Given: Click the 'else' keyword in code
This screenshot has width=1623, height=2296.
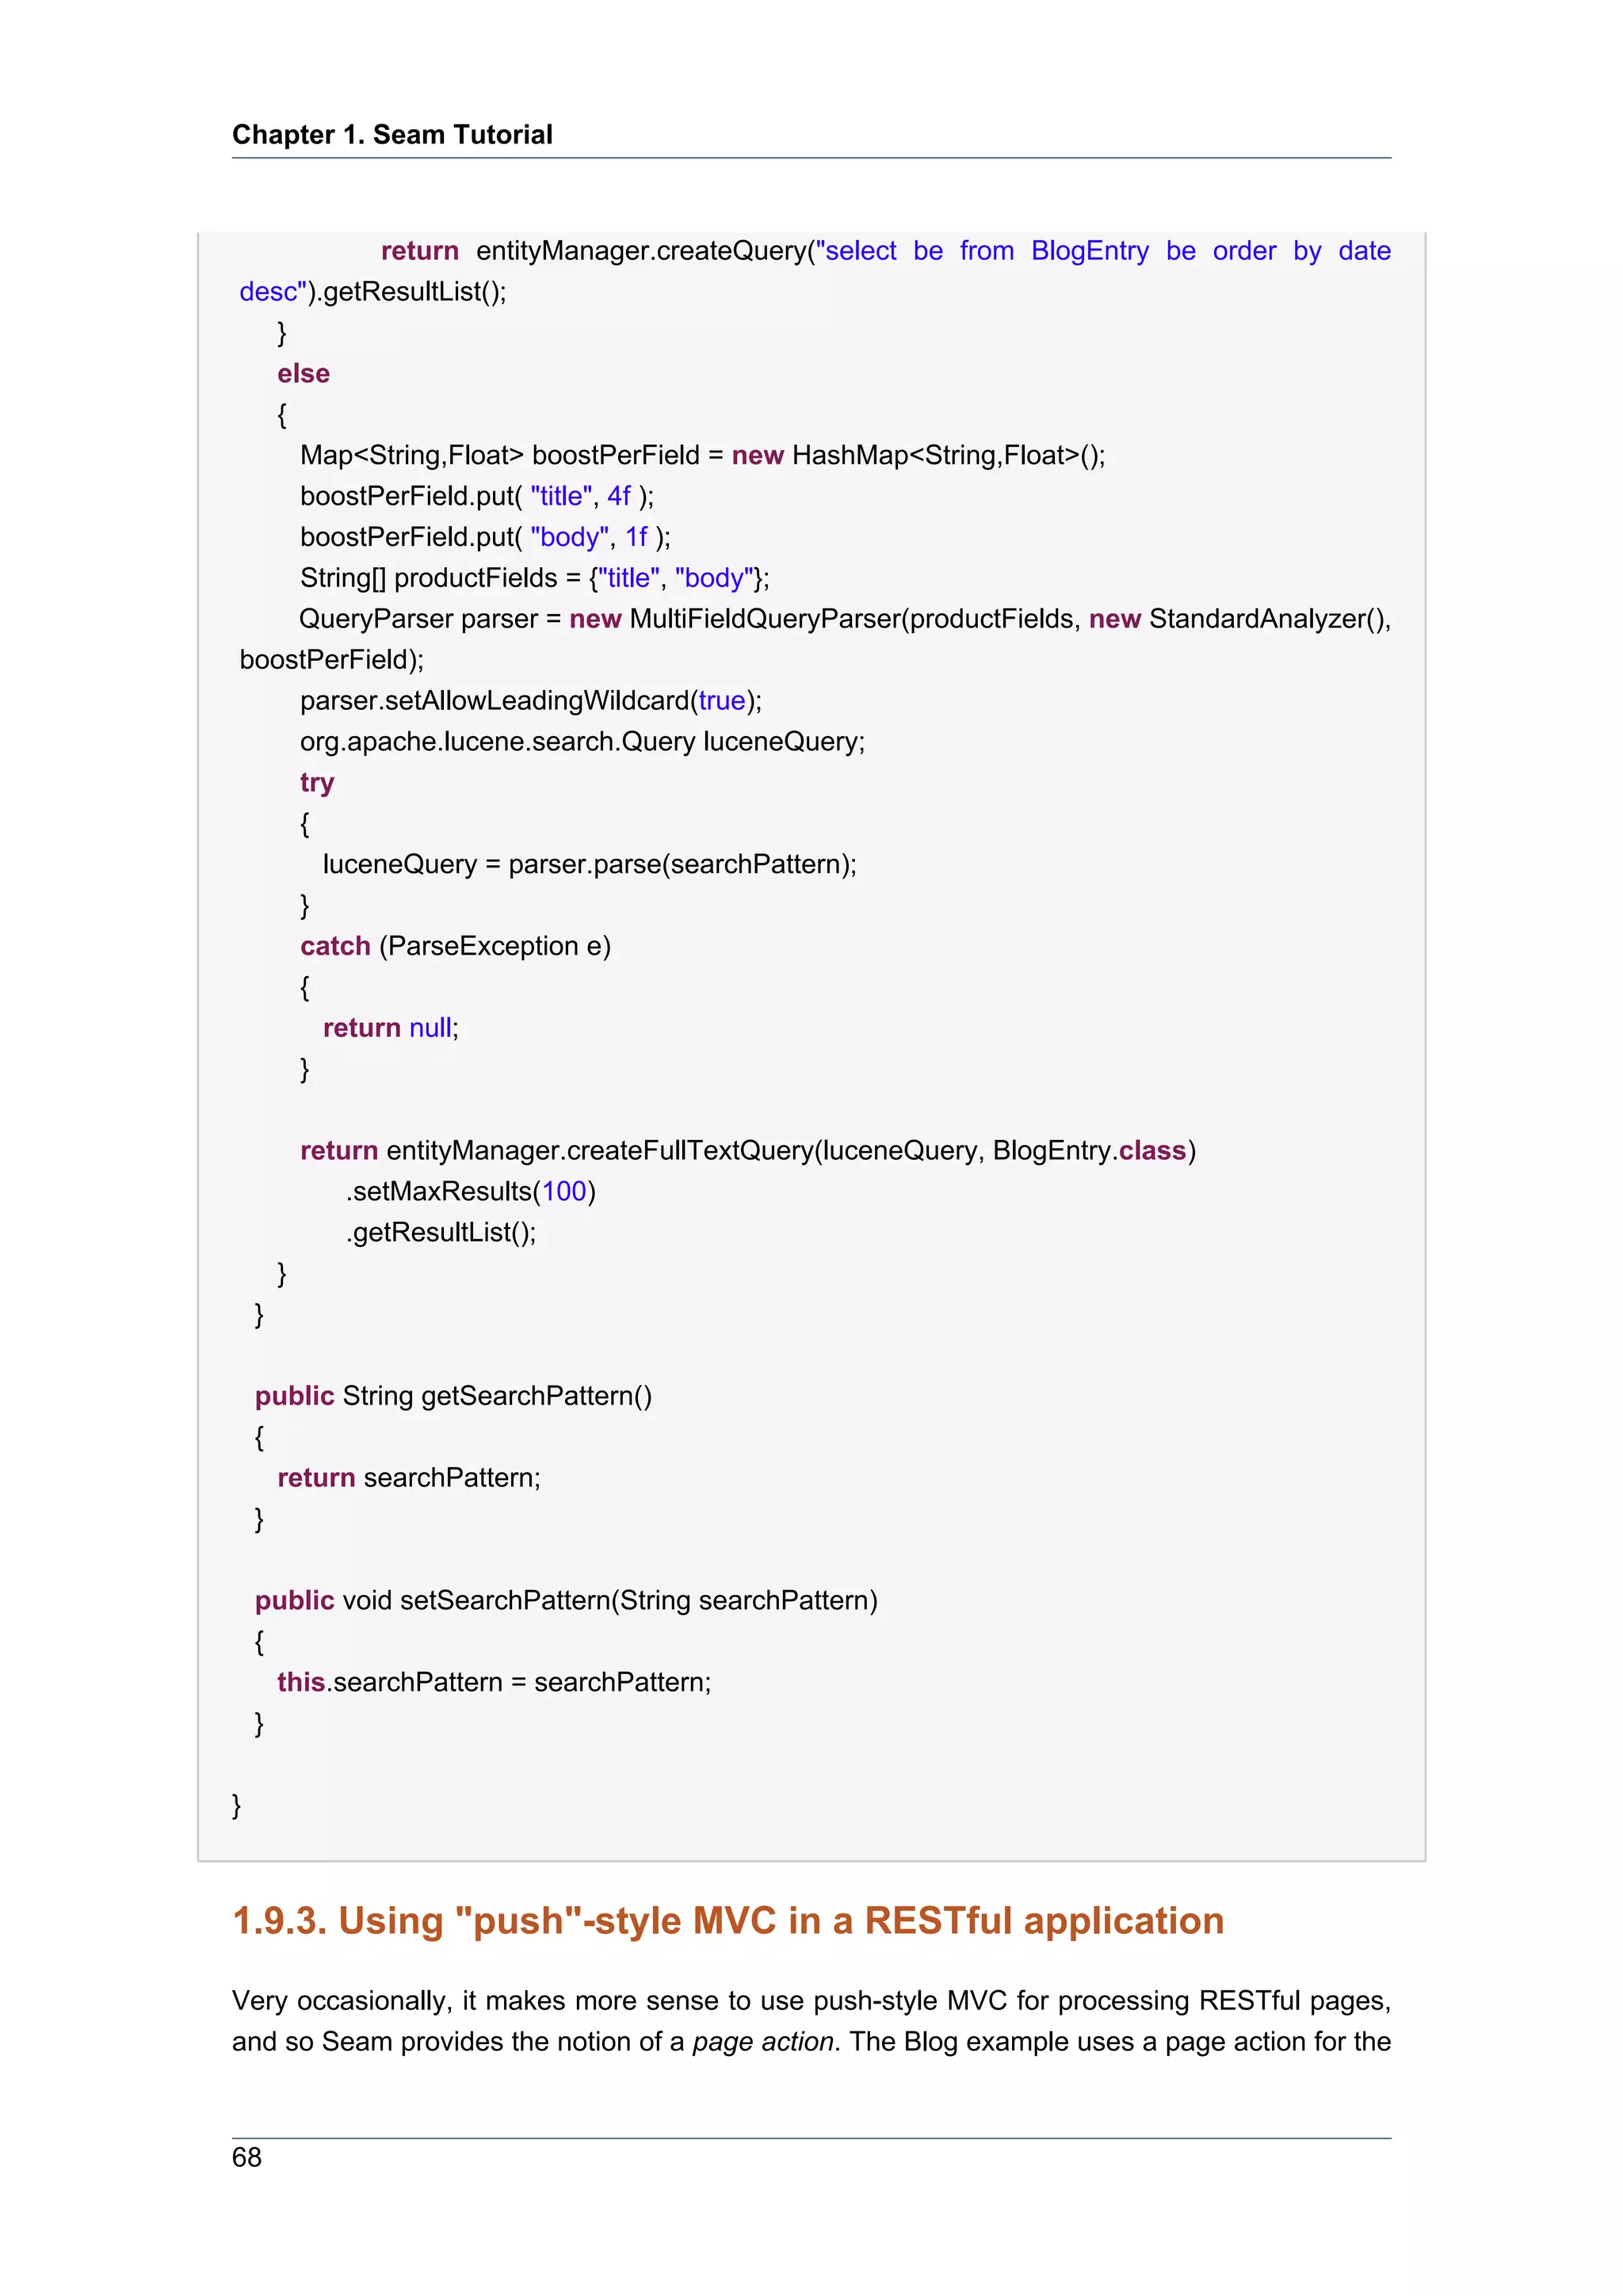Looking at the screenshot, I should coord(303,374).
